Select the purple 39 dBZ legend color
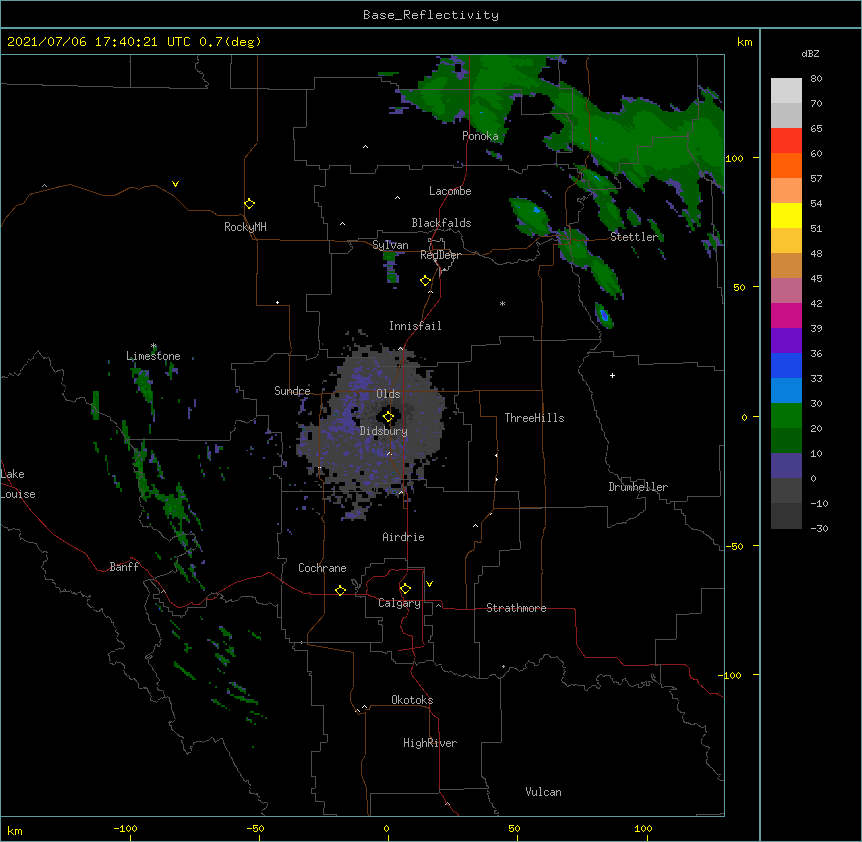The image size is (862, 842). 786,341
